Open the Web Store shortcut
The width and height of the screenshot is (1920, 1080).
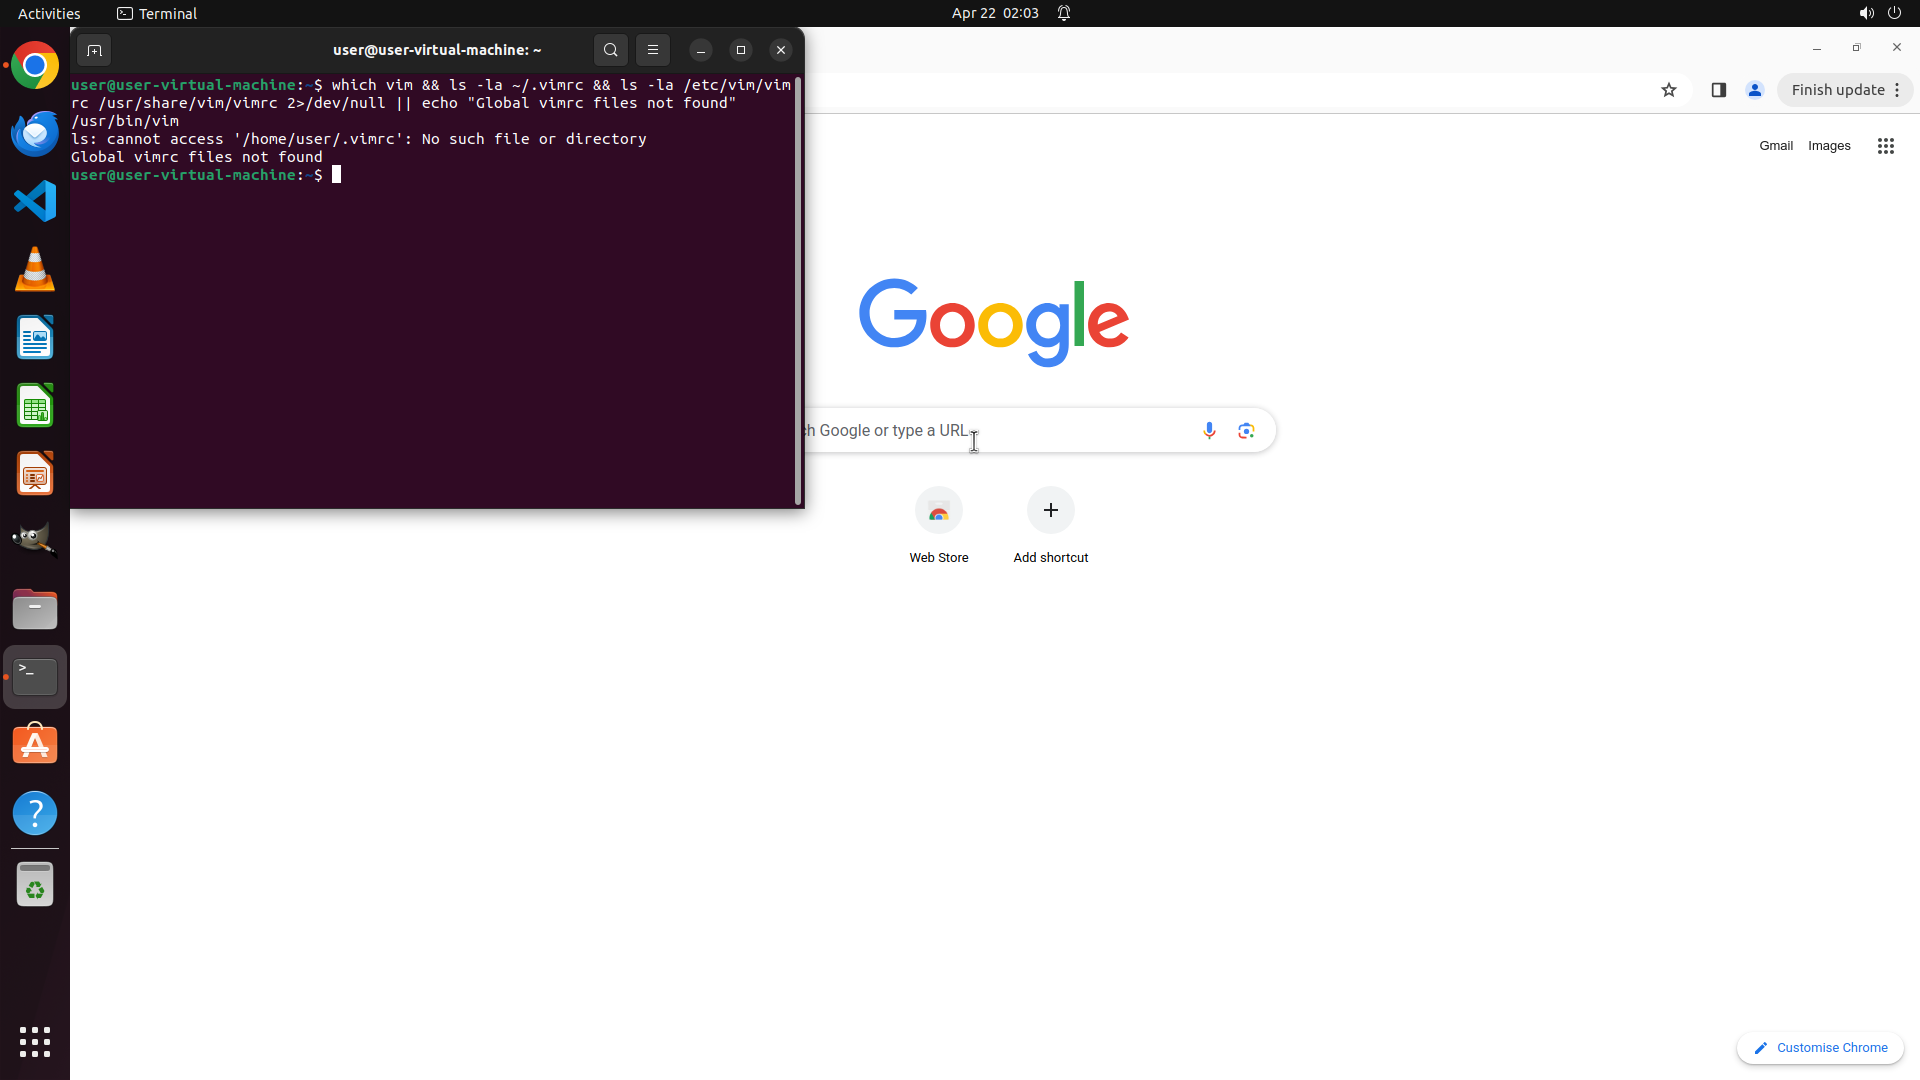938,511
